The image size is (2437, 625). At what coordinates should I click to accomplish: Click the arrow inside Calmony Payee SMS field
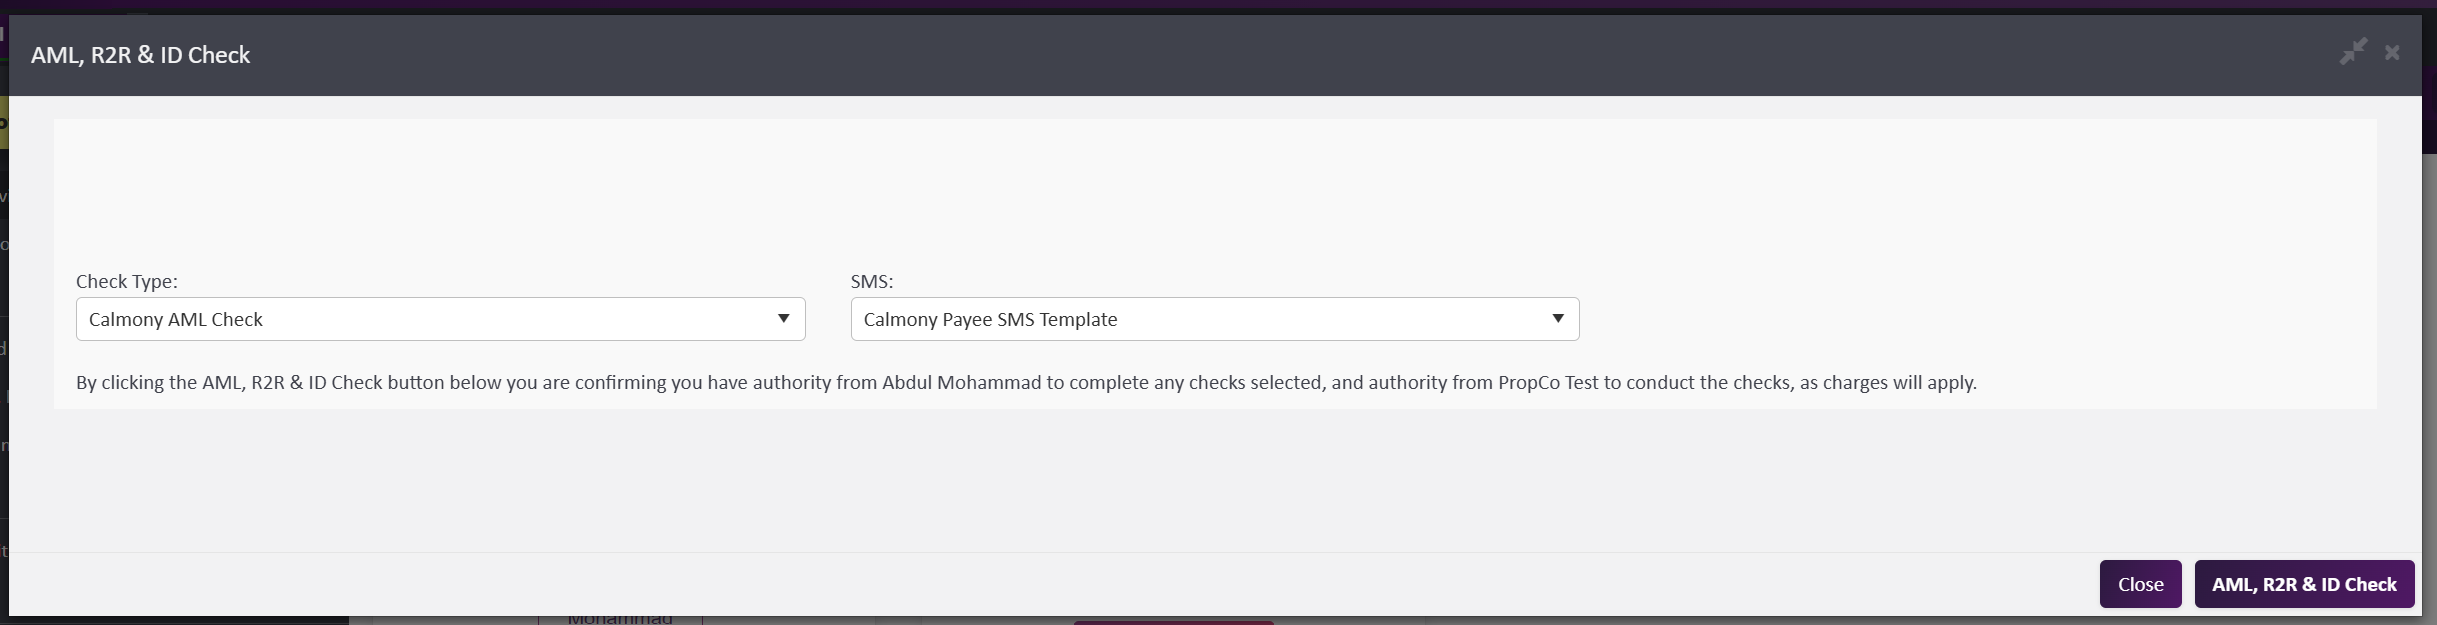1557,318
